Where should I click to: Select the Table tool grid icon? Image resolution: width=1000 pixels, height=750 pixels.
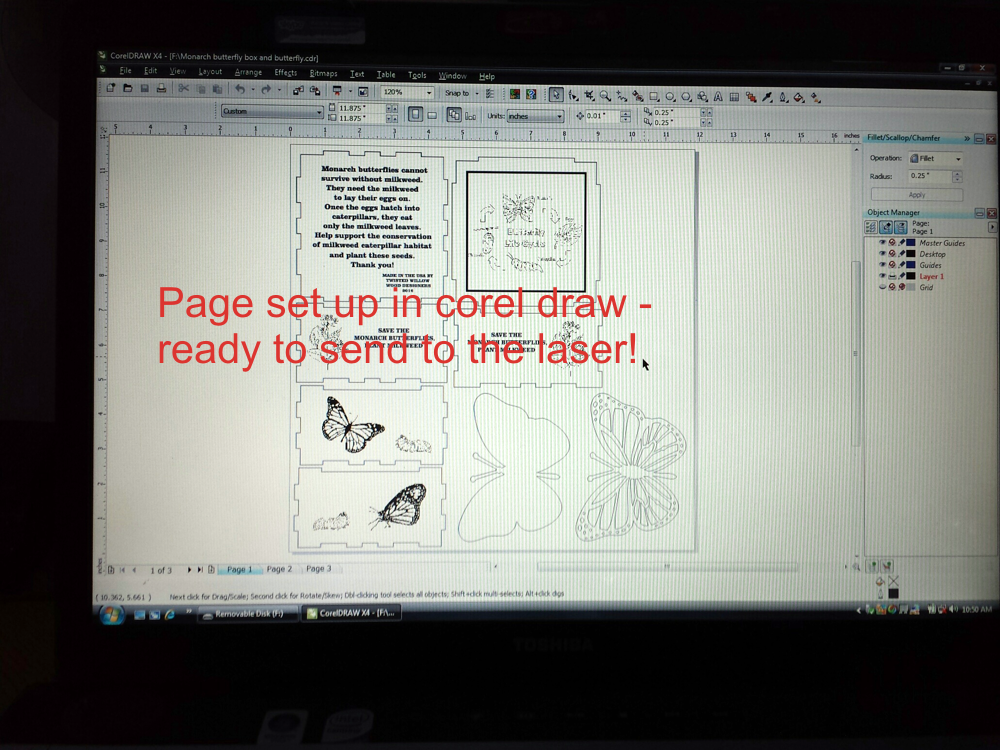[734, 97]
